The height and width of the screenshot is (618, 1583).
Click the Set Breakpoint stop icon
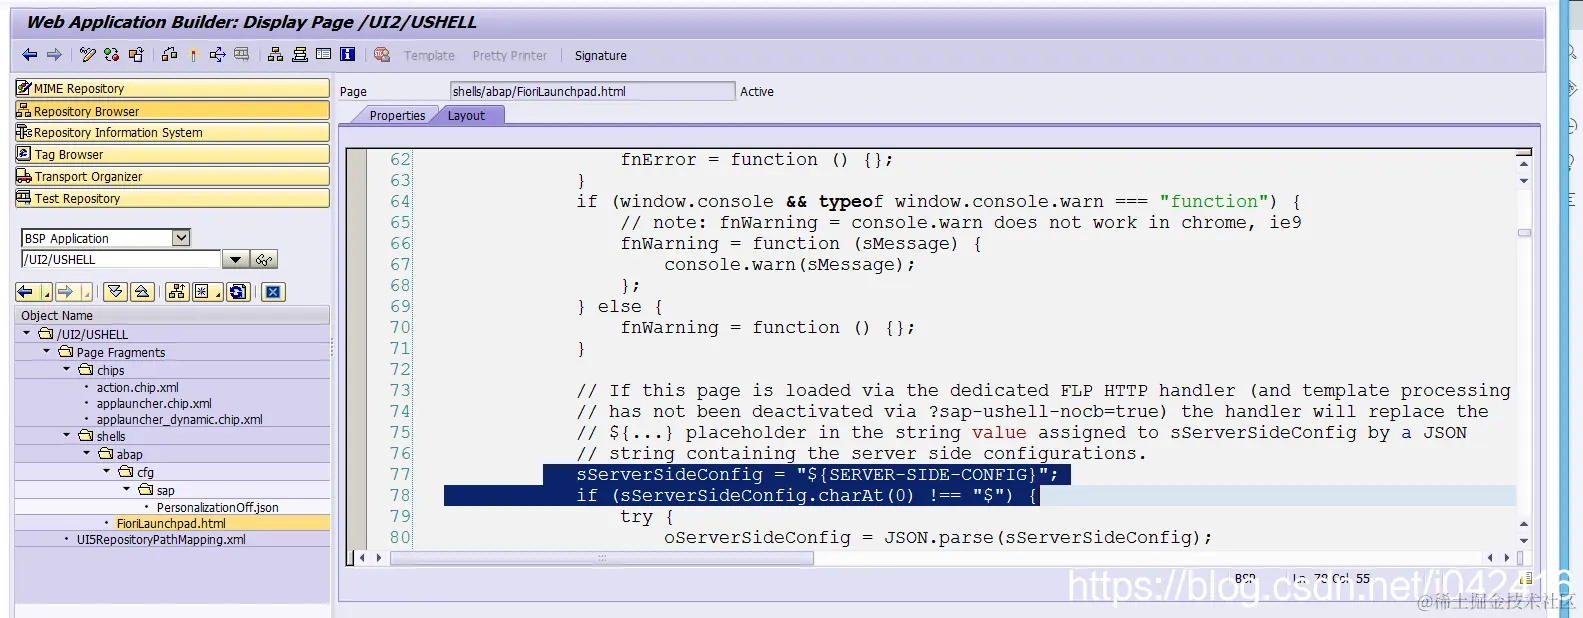coord(381,55)
